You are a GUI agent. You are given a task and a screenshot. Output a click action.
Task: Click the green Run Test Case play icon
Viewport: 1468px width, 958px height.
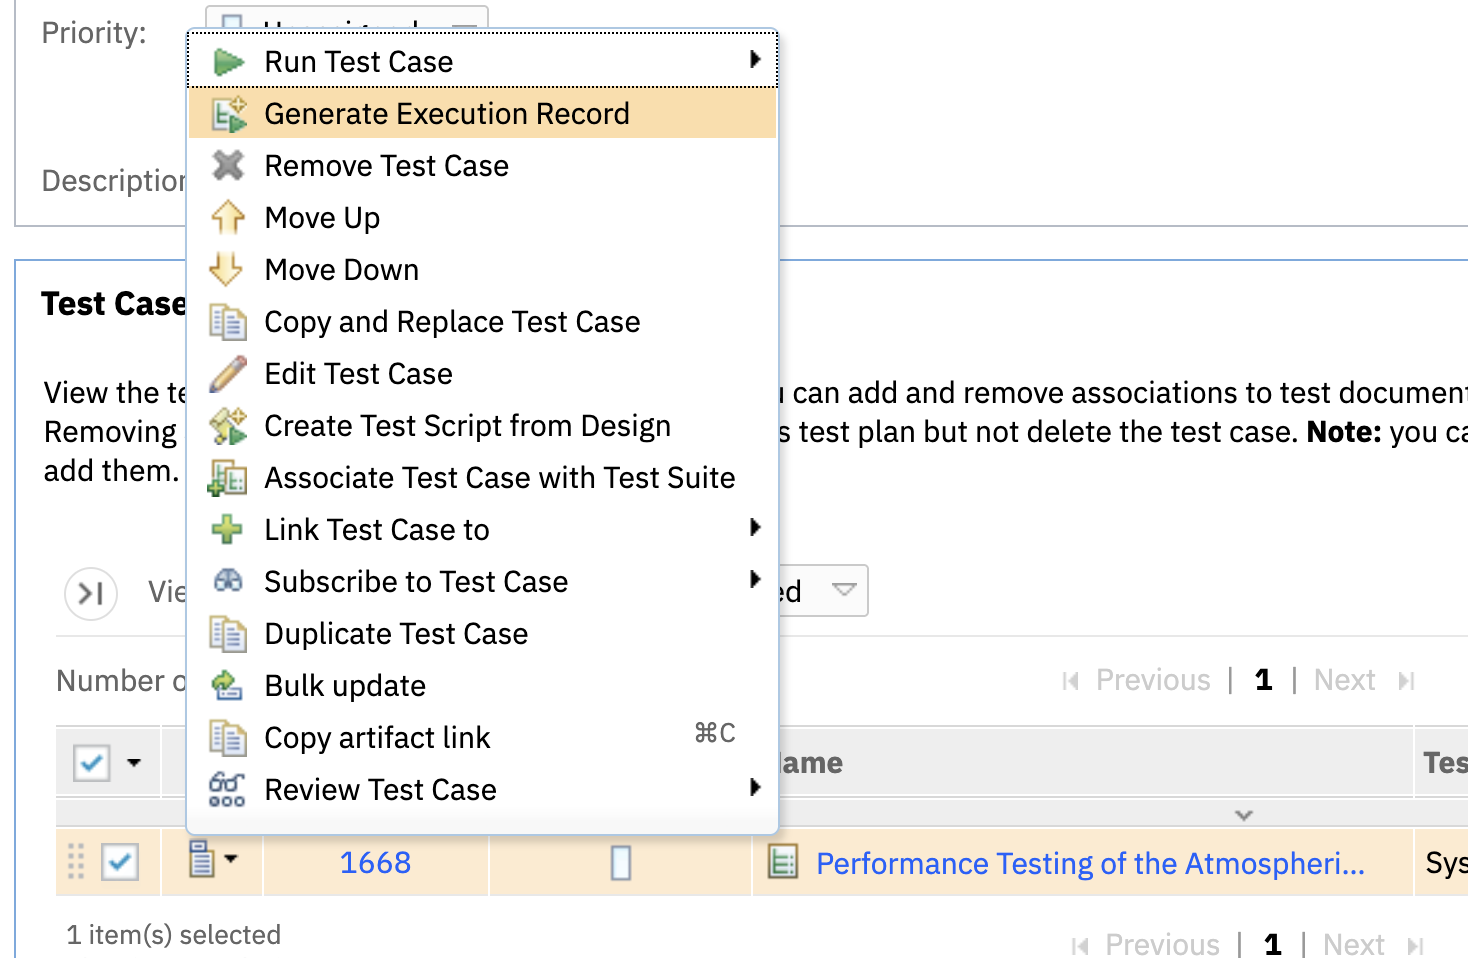pos(229,62)
